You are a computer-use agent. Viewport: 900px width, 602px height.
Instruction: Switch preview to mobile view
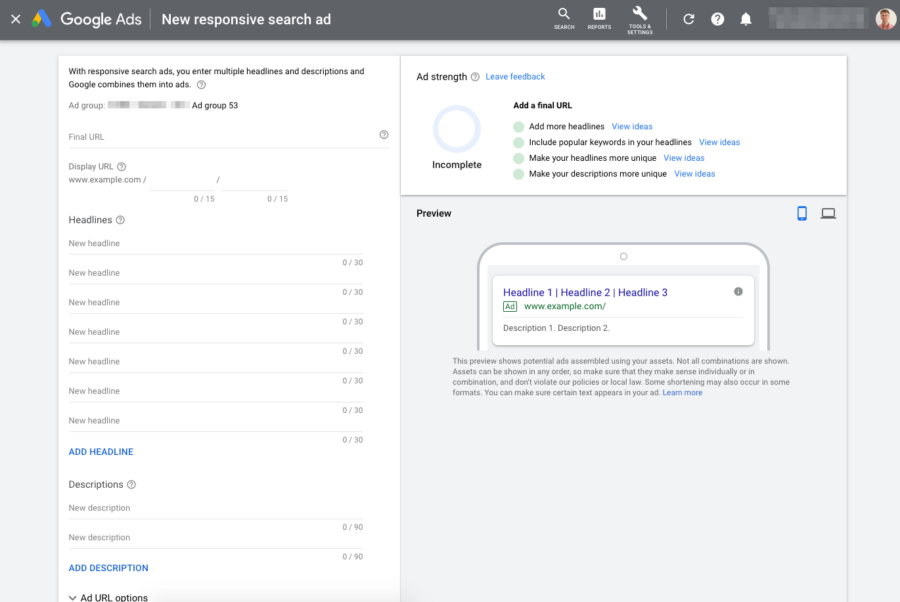(803, 213)
